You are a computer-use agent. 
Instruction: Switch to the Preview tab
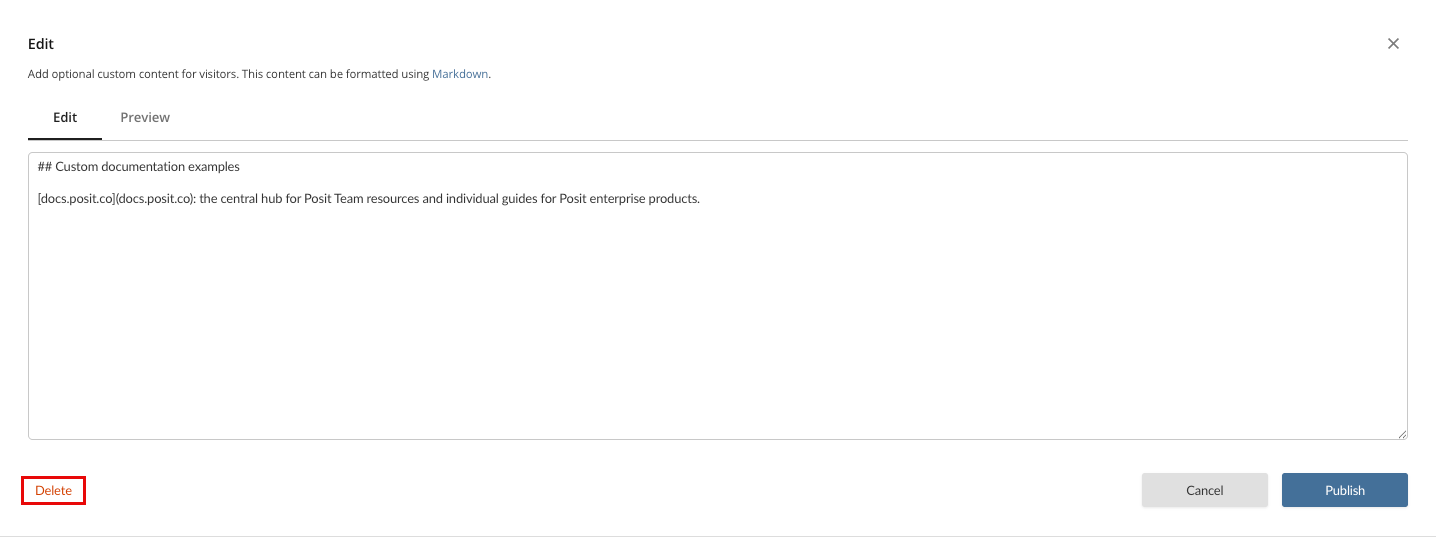coord(145,117)
